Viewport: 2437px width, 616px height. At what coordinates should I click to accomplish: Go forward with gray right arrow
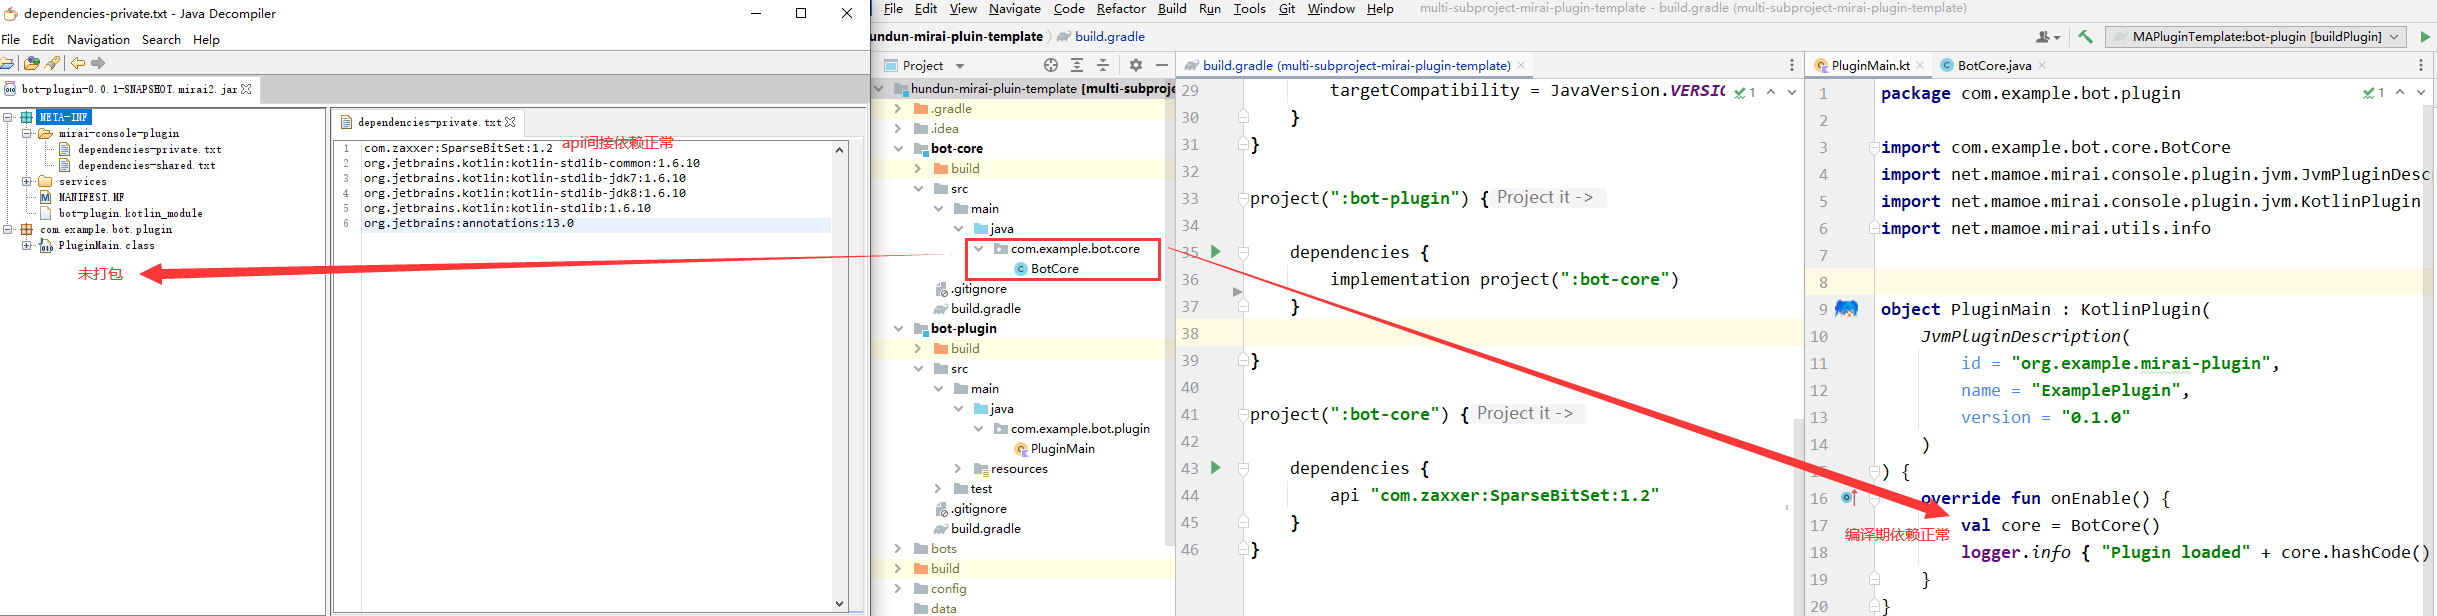[98, 63]
